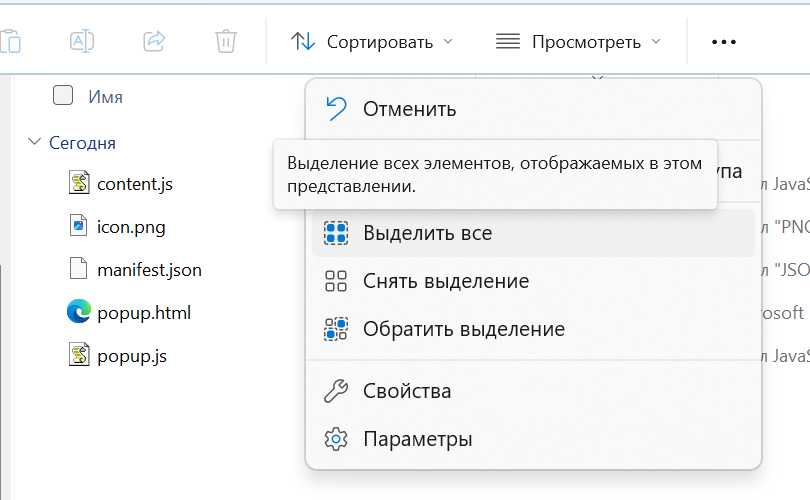The height and width of the screenshot is (500, 810).
Task: Open Параметры from the menu
Action: (417, 439)
